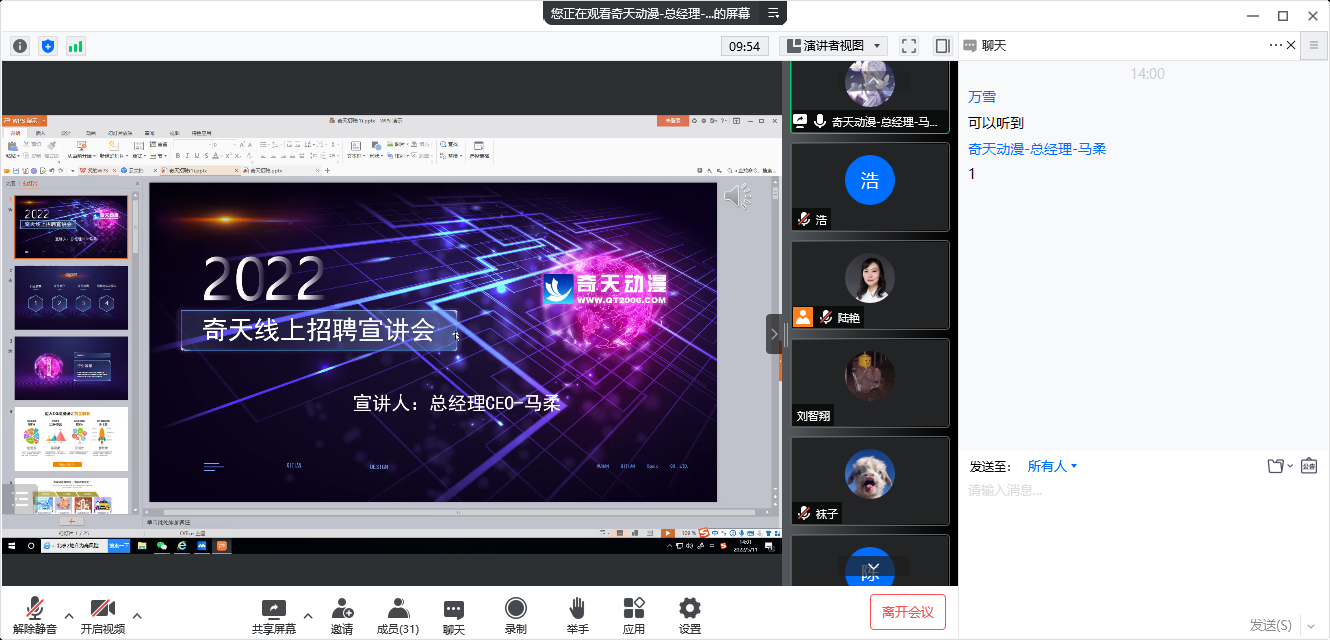Select 浩 participant video tile
This screenshot has width=1330, height=640.
coord(870,187)
